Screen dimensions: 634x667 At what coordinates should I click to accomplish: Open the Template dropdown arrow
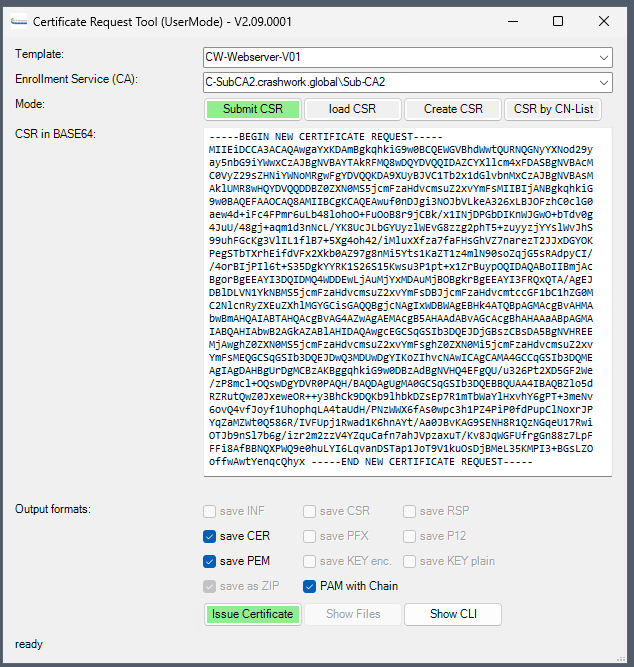pyautogui.click(x=603, y=57)
